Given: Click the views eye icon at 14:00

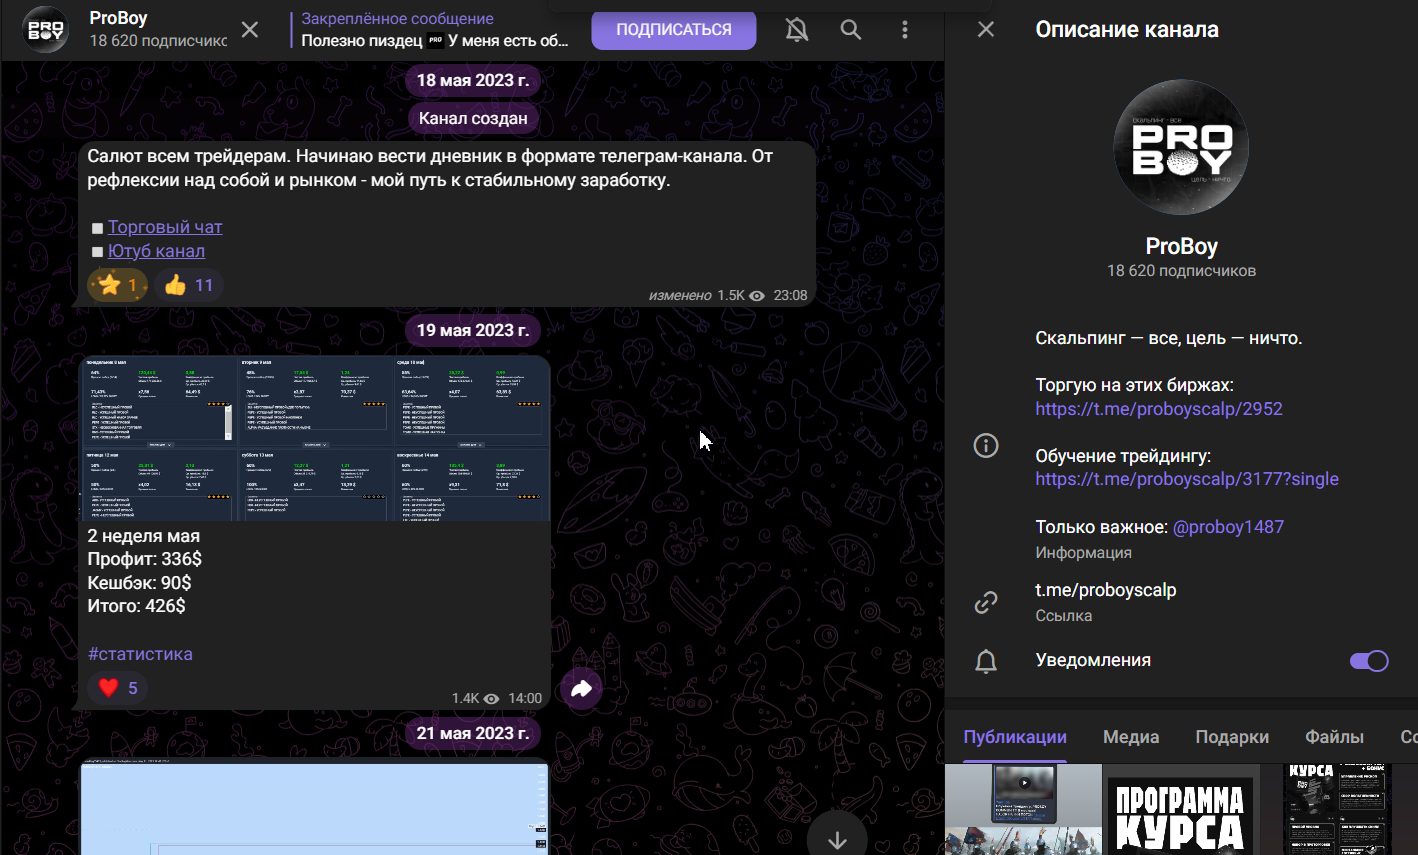Looking at the screenshot, I should click(x=491, y=699).
